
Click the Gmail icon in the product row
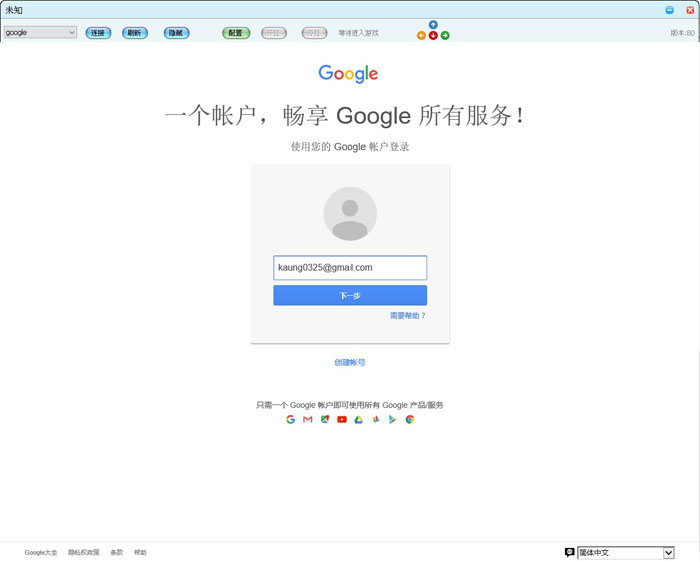[308, 419]
